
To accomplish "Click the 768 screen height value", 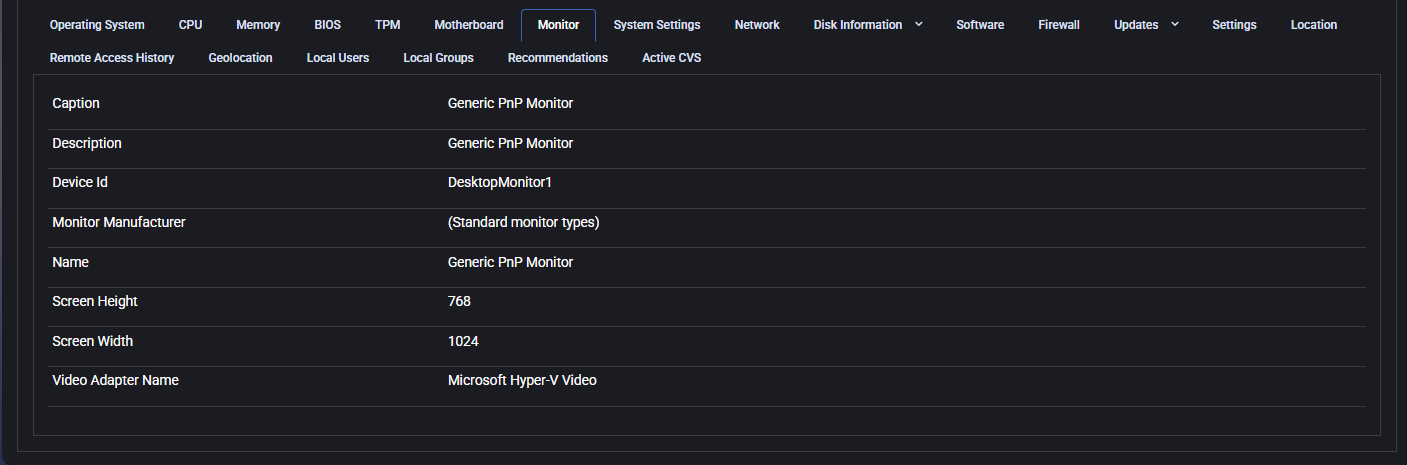I will pos(459,301).
